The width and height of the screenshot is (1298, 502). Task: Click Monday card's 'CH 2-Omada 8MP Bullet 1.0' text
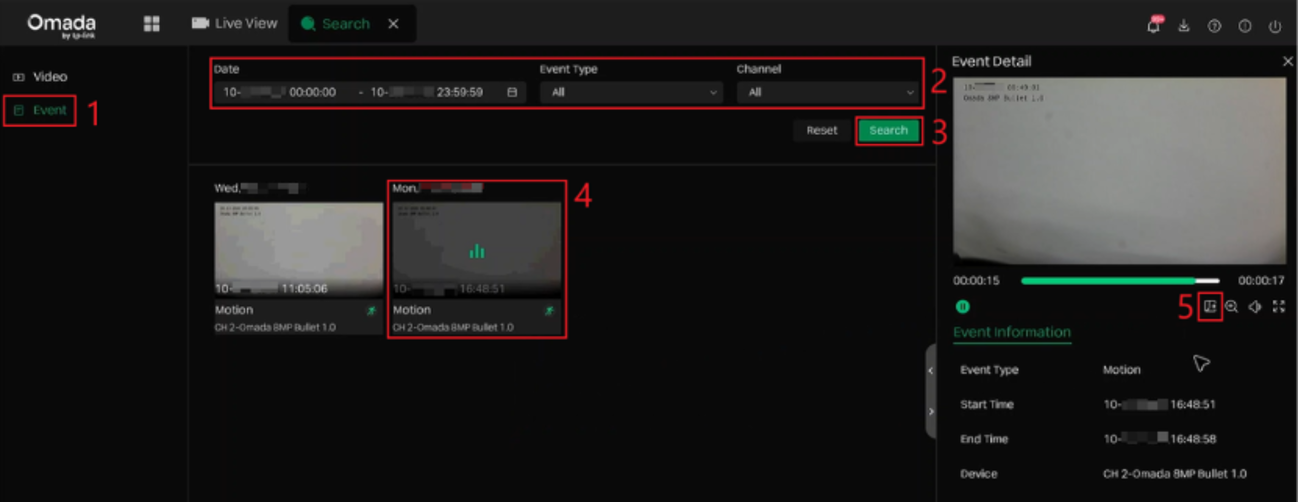coord(453,327)
